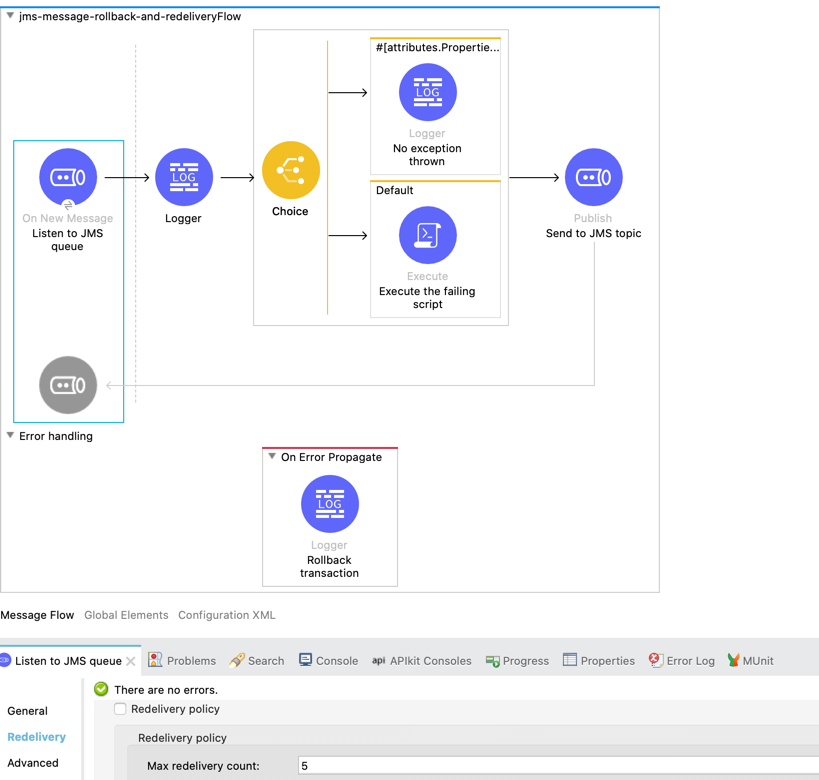819x780 pixels.
Task: Click the Max redelivery count input field
Action: [x=400, y=765]
